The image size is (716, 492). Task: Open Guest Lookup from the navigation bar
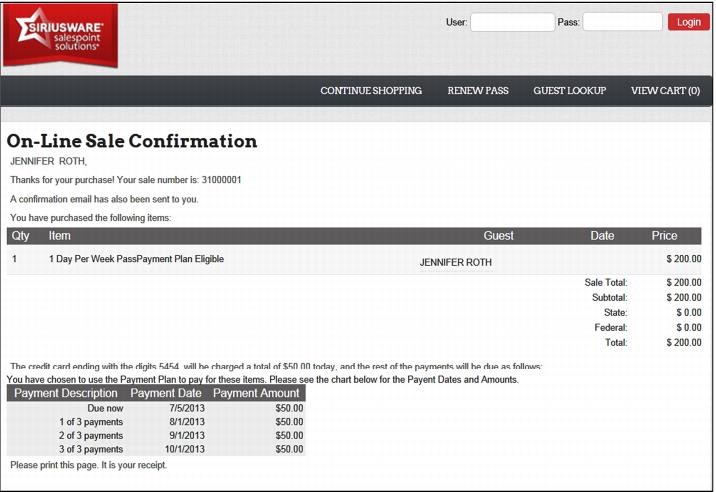click(x=569, y=90)
